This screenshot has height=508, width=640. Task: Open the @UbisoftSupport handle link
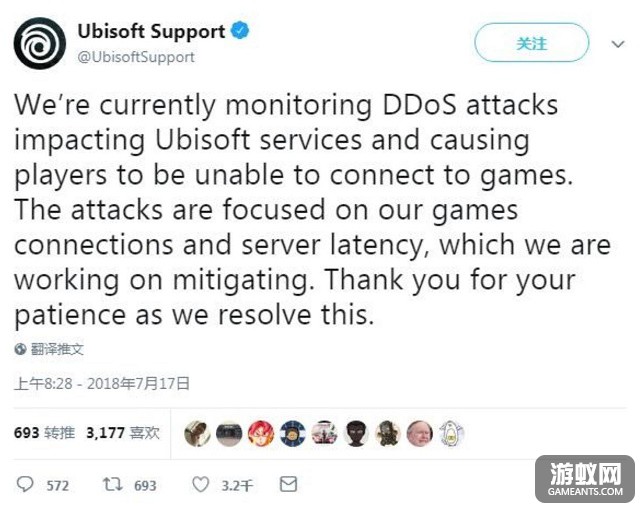pyautogui.click(x=136, y=57)
